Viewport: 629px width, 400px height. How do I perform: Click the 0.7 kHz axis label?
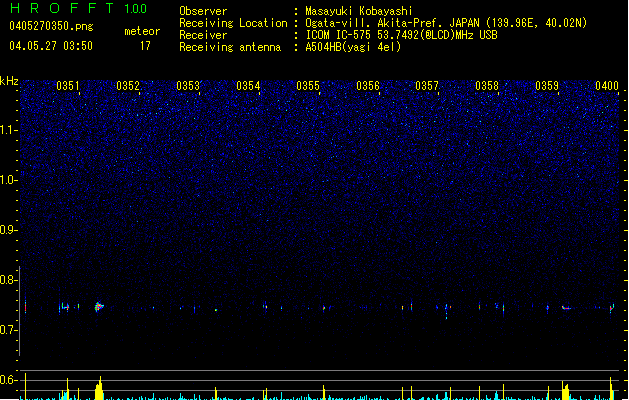tap(8, 330)
